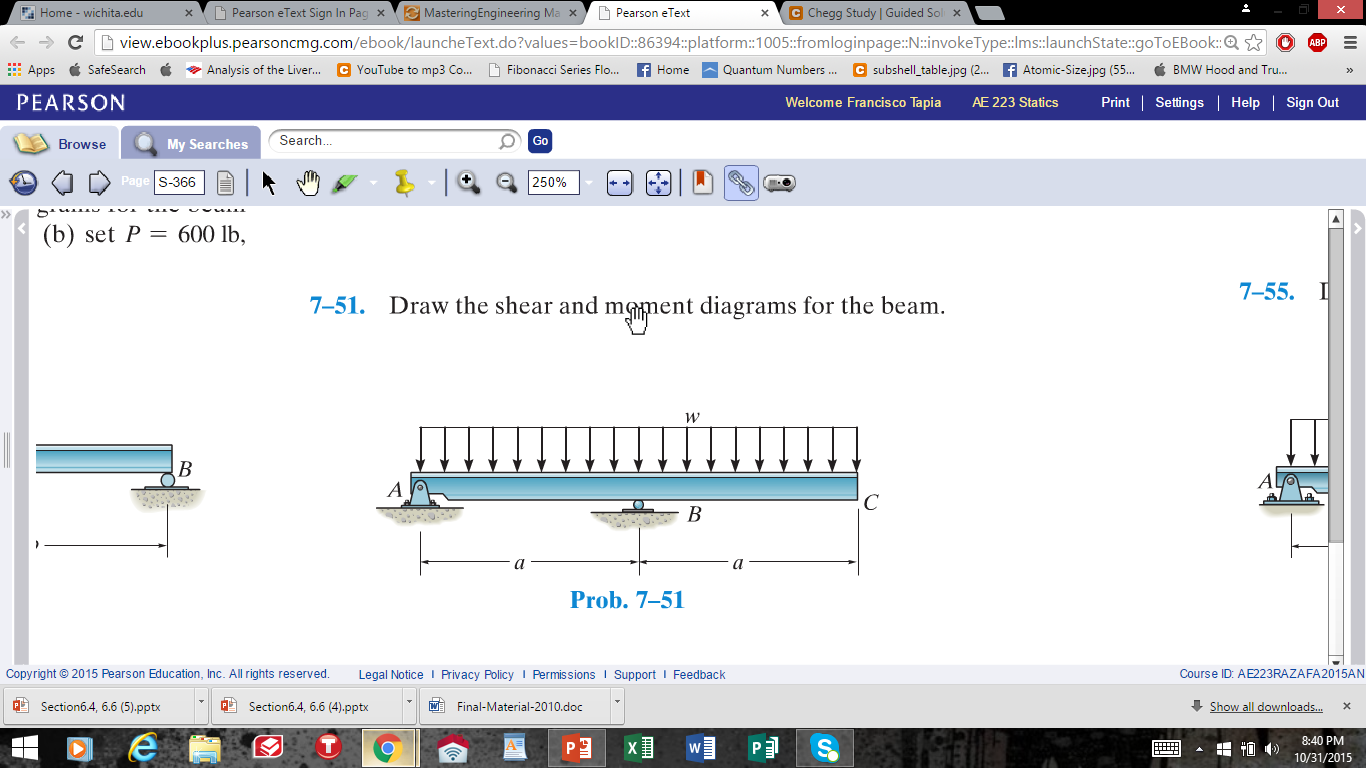Click the page number field S-366
The image size is (1366, 768).
click(180, 182)
